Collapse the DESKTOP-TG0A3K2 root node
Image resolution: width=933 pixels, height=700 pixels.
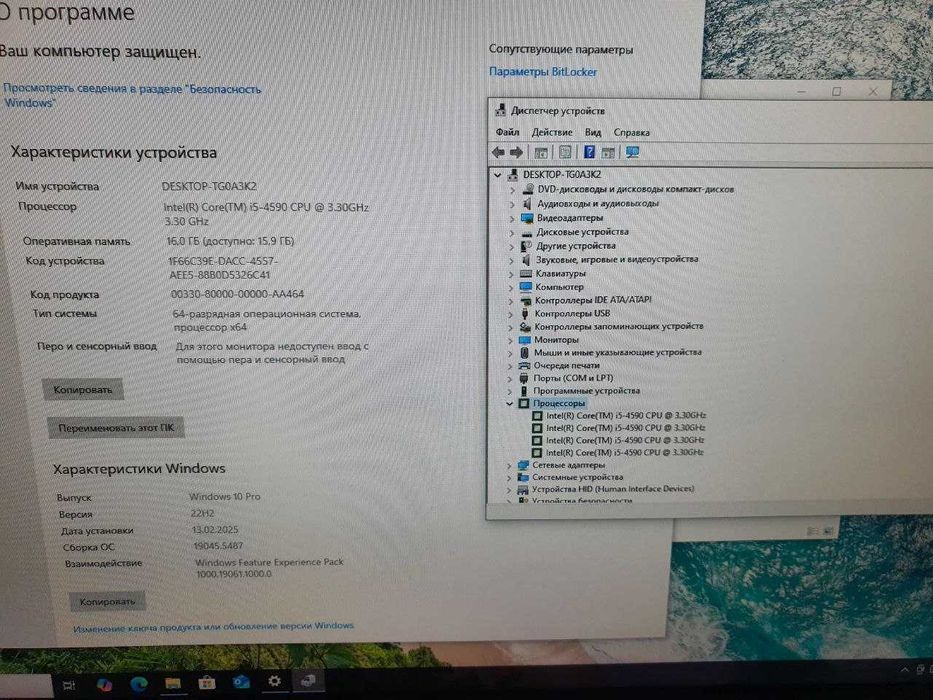(x=497, y=175)
